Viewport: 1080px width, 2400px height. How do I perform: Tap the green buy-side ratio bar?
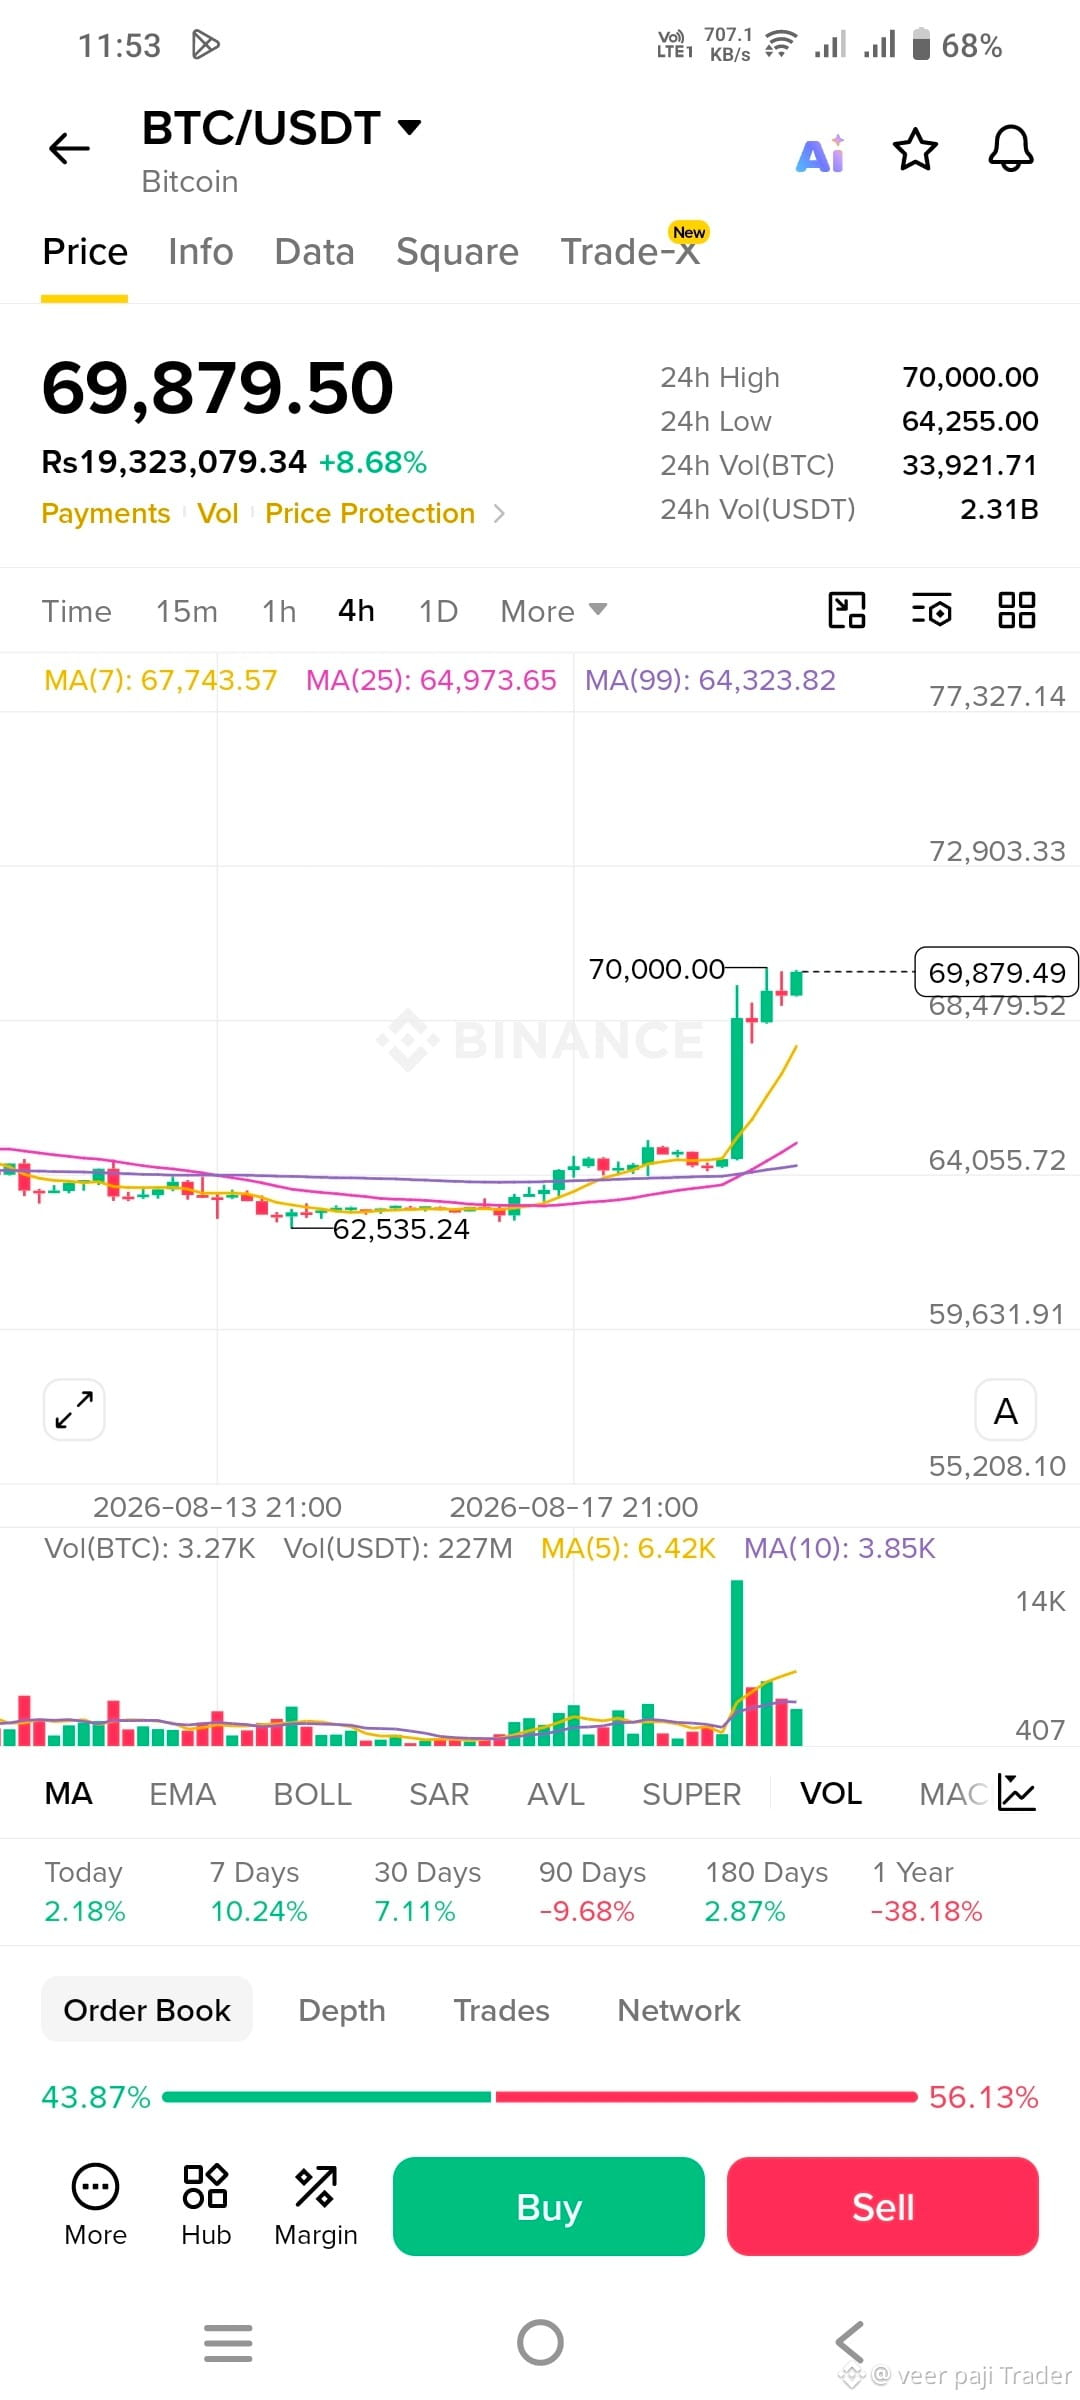[x=327, y=2097]
